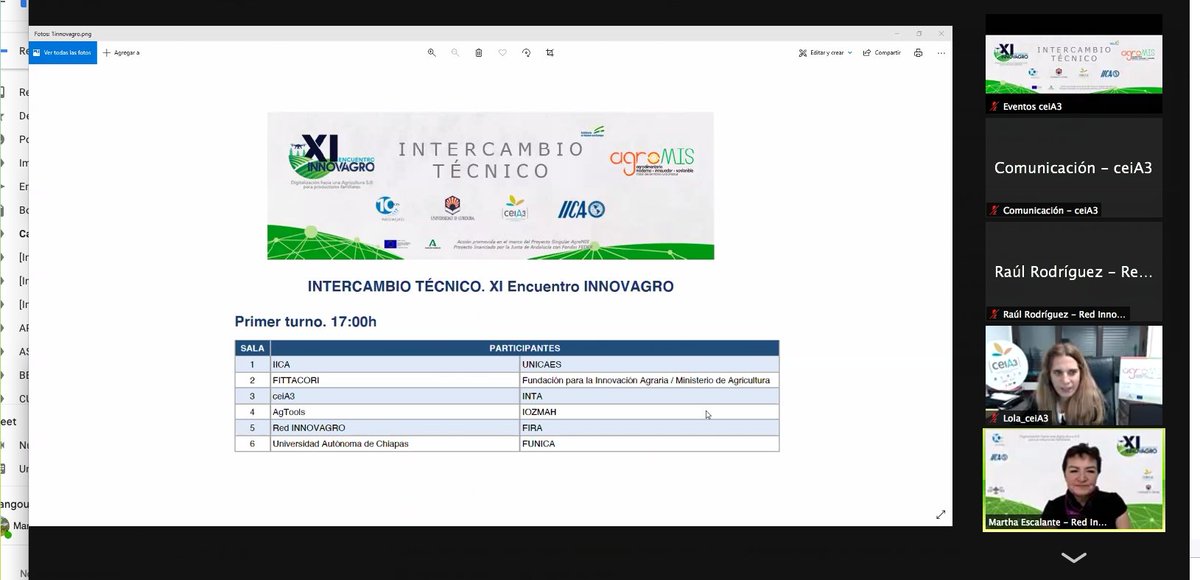Click Agregar a button
The image size is (1200, 580).
tap(122, 52)
